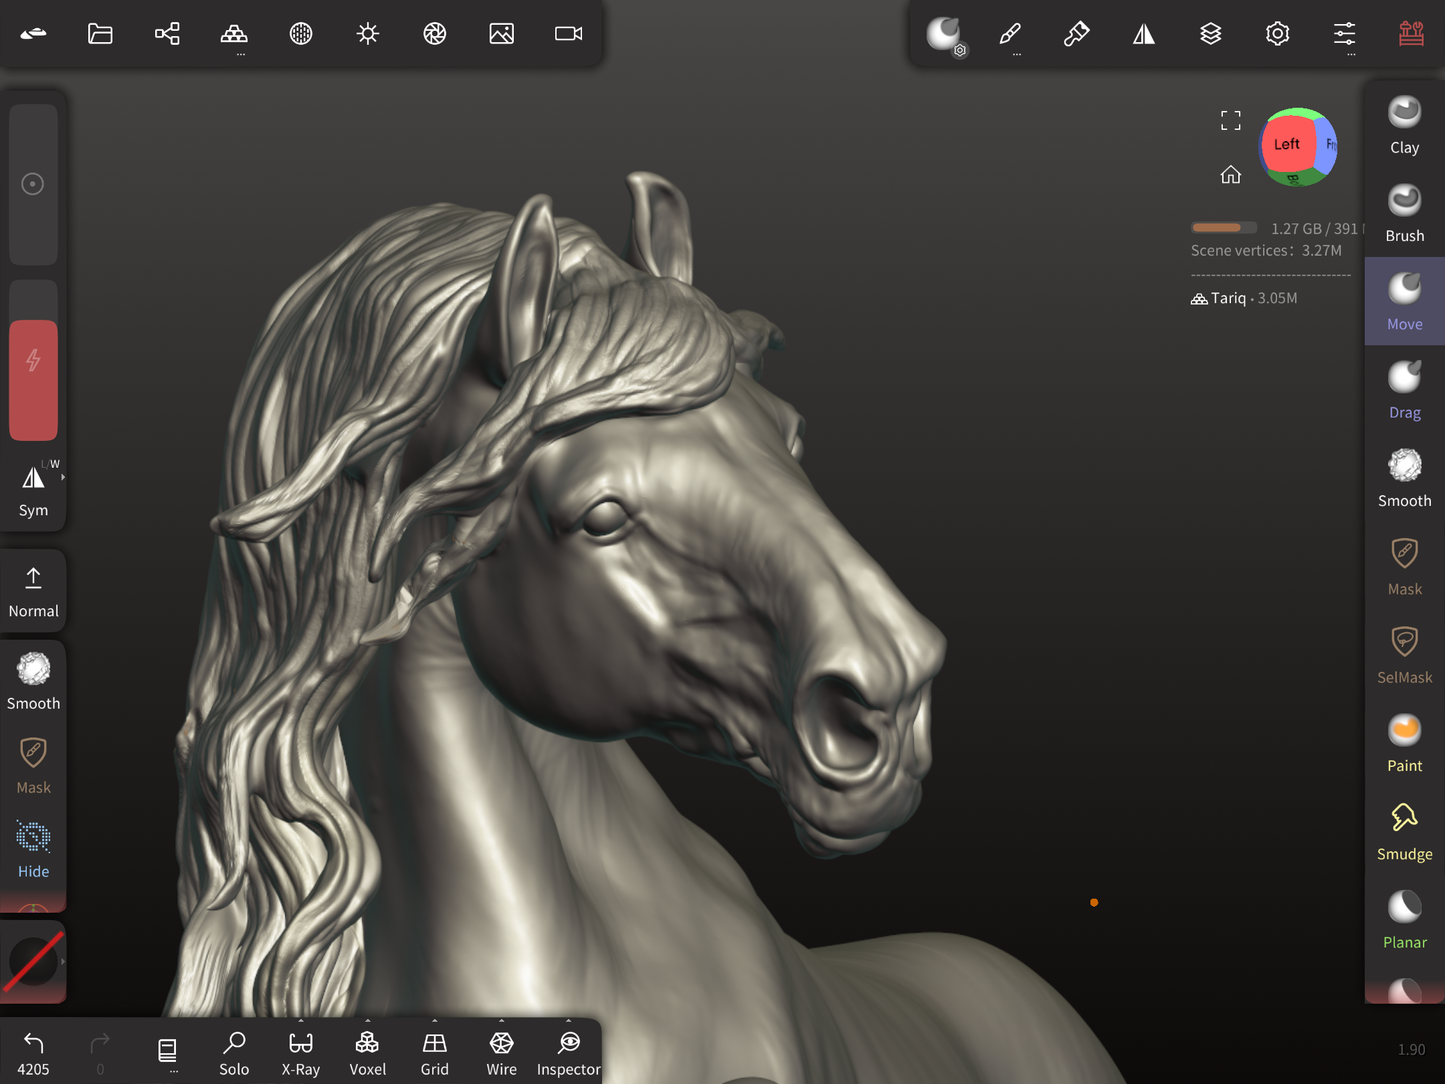The height and width of the screenshot is (1084, 1445).
Task: Choose the Smudge tool in right sidebar
Action: [x=1404, y=831]
